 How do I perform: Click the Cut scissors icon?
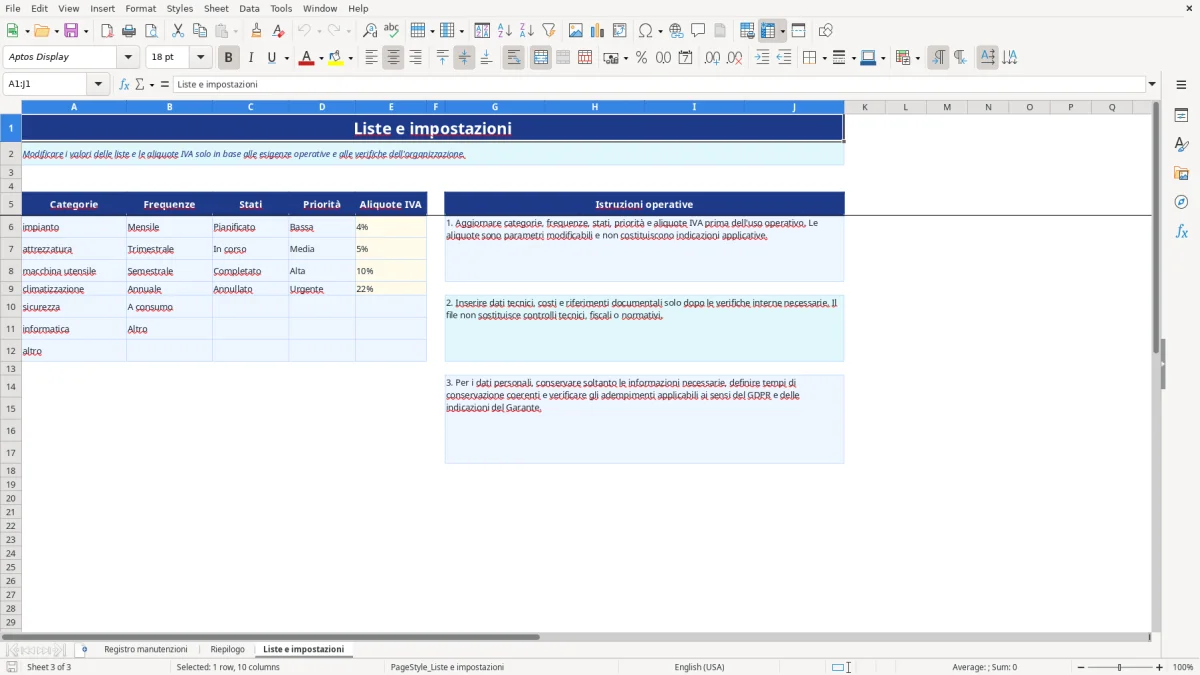178,31
